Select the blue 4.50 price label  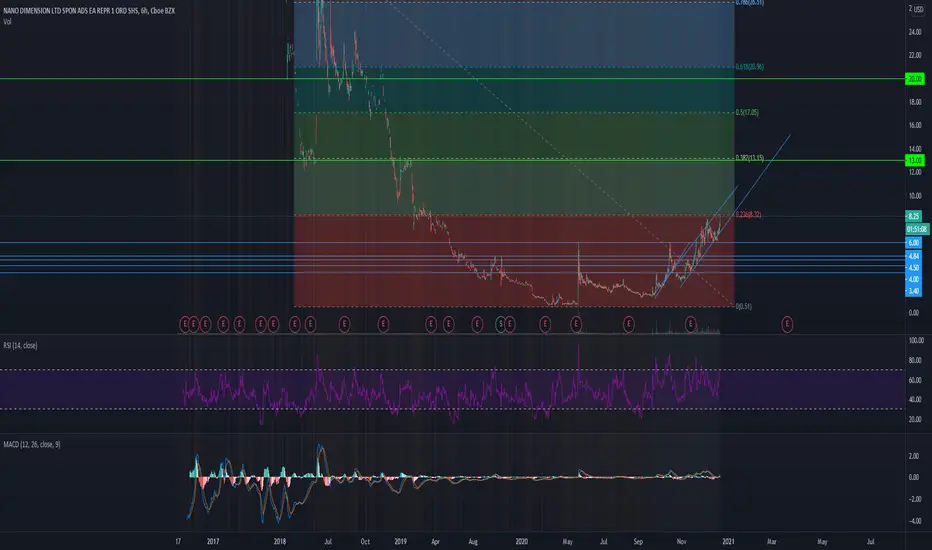914,268
